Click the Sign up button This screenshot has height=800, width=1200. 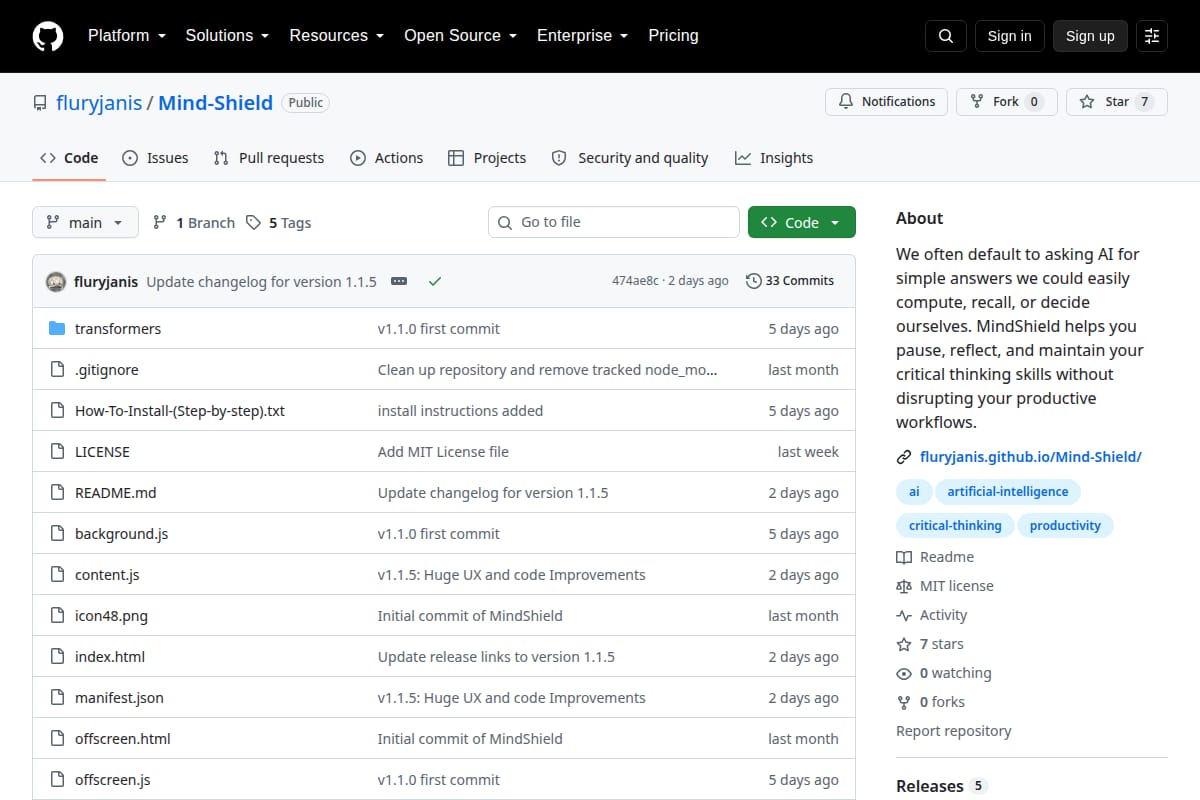[1090, 36]
